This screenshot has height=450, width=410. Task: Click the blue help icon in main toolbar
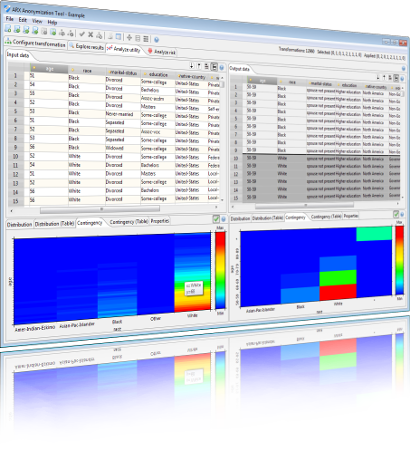click(156, 40)
